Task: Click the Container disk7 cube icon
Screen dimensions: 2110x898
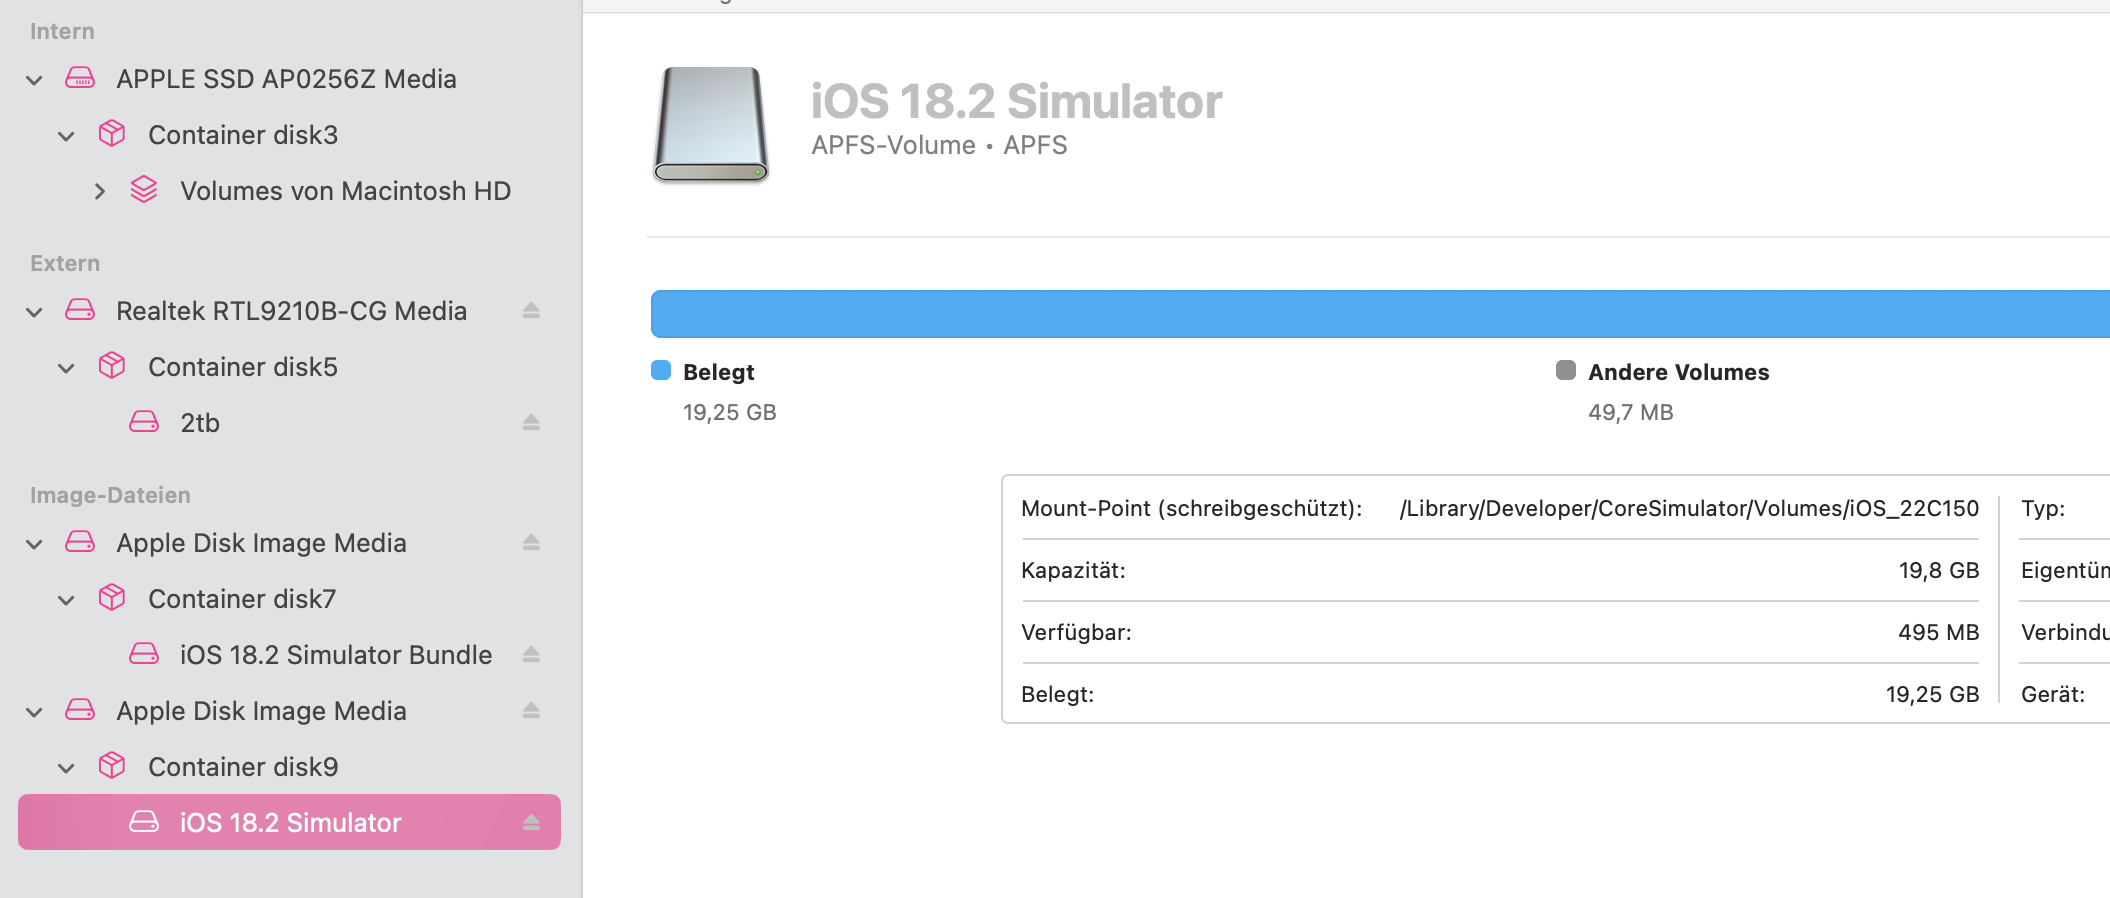Action: pyautogui.click(x=112, y=598)
